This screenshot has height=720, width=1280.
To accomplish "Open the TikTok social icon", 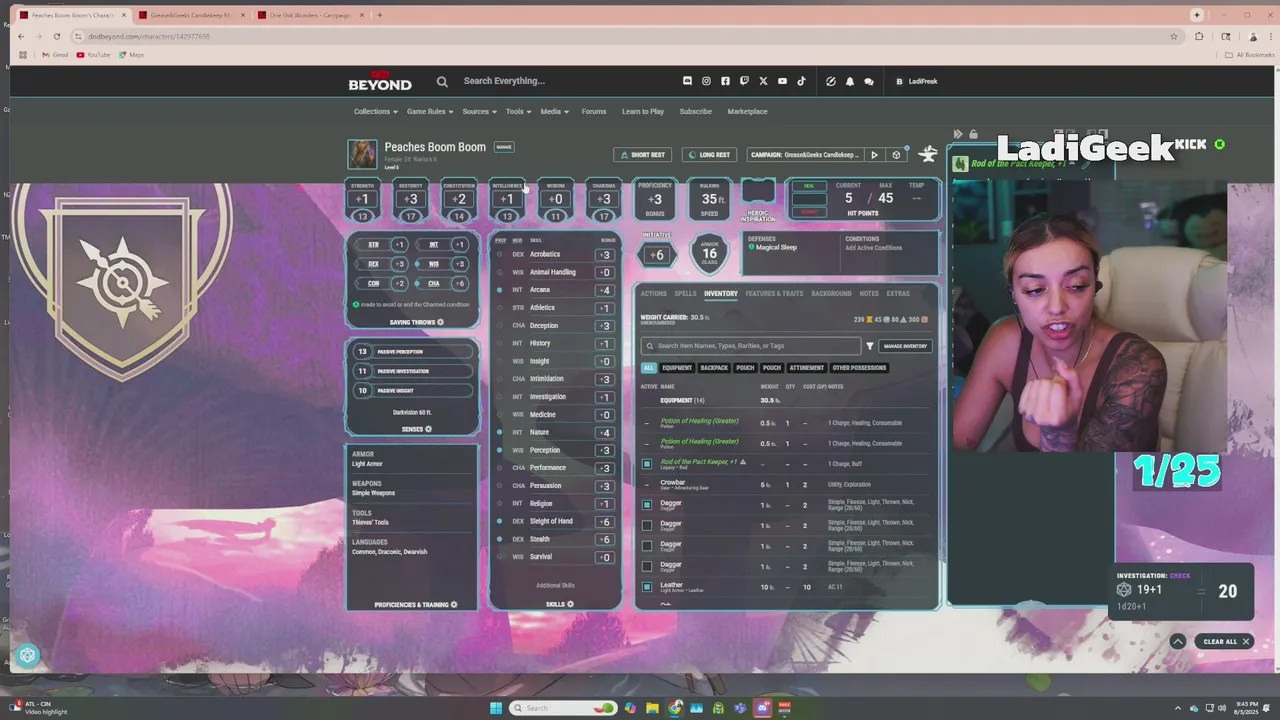I will [x=801, y=81].
